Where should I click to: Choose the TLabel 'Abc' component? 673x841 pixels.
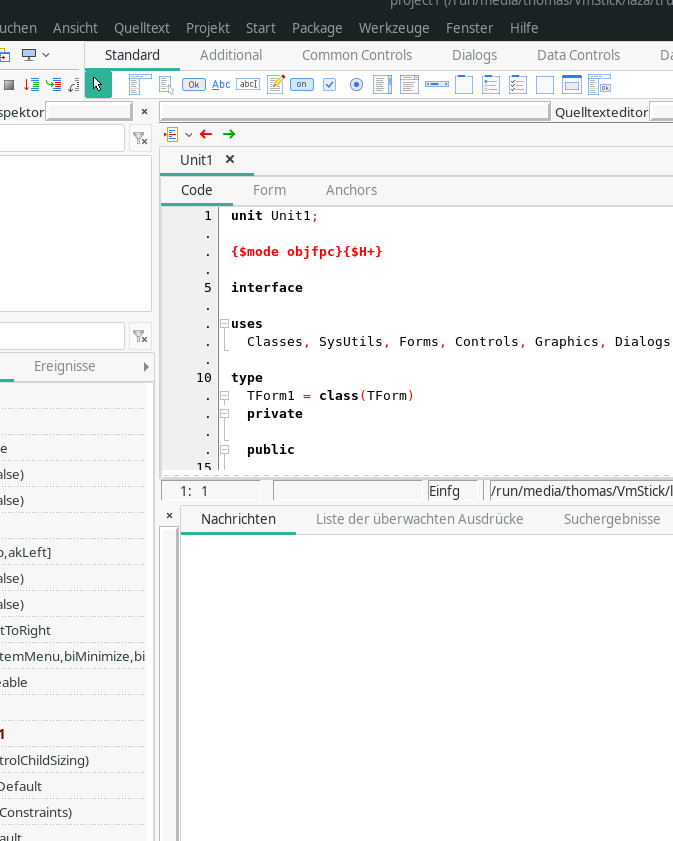pos(221,85)
